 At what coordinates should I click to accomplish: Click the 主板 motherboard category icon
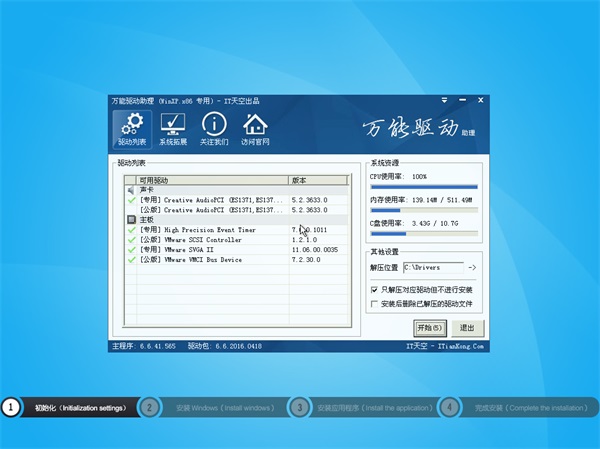pos(131,219)
